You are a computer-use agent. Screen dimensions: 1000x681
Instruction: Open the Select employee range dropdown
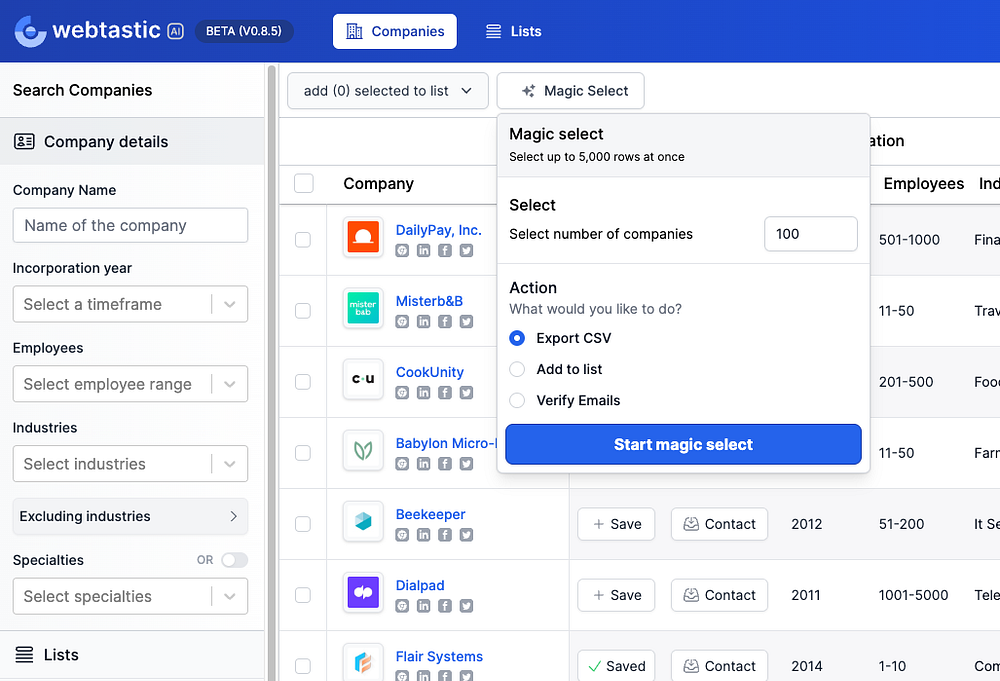(x=130, y=384)
